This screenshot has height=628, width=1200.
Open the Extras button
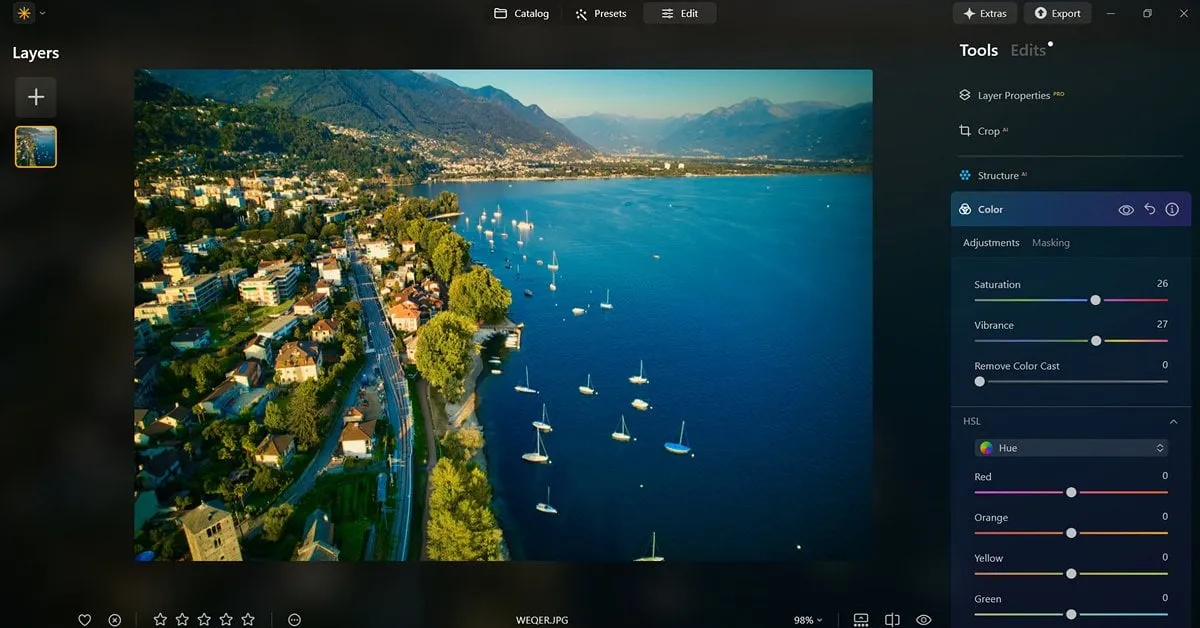click(985, 14)
